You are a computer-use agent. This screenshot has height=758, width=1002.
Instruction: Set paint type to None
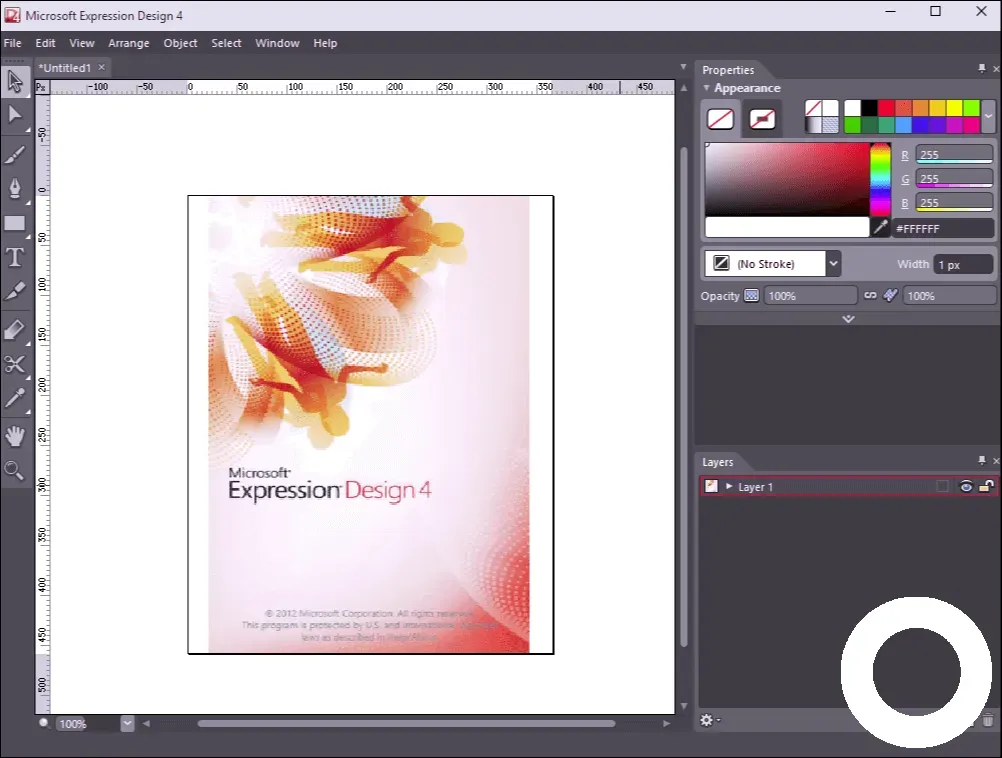[x=813, y=108]
